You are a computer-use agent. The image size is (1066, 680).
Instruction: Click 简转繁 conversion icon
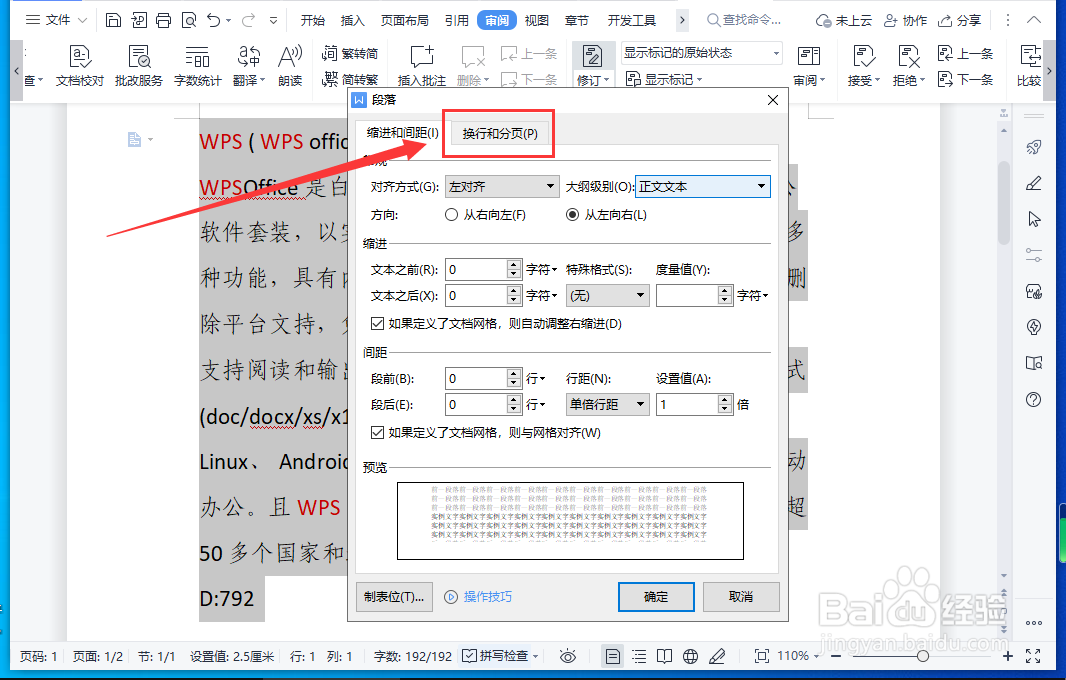pyautogui.click(x=349, y=80)
